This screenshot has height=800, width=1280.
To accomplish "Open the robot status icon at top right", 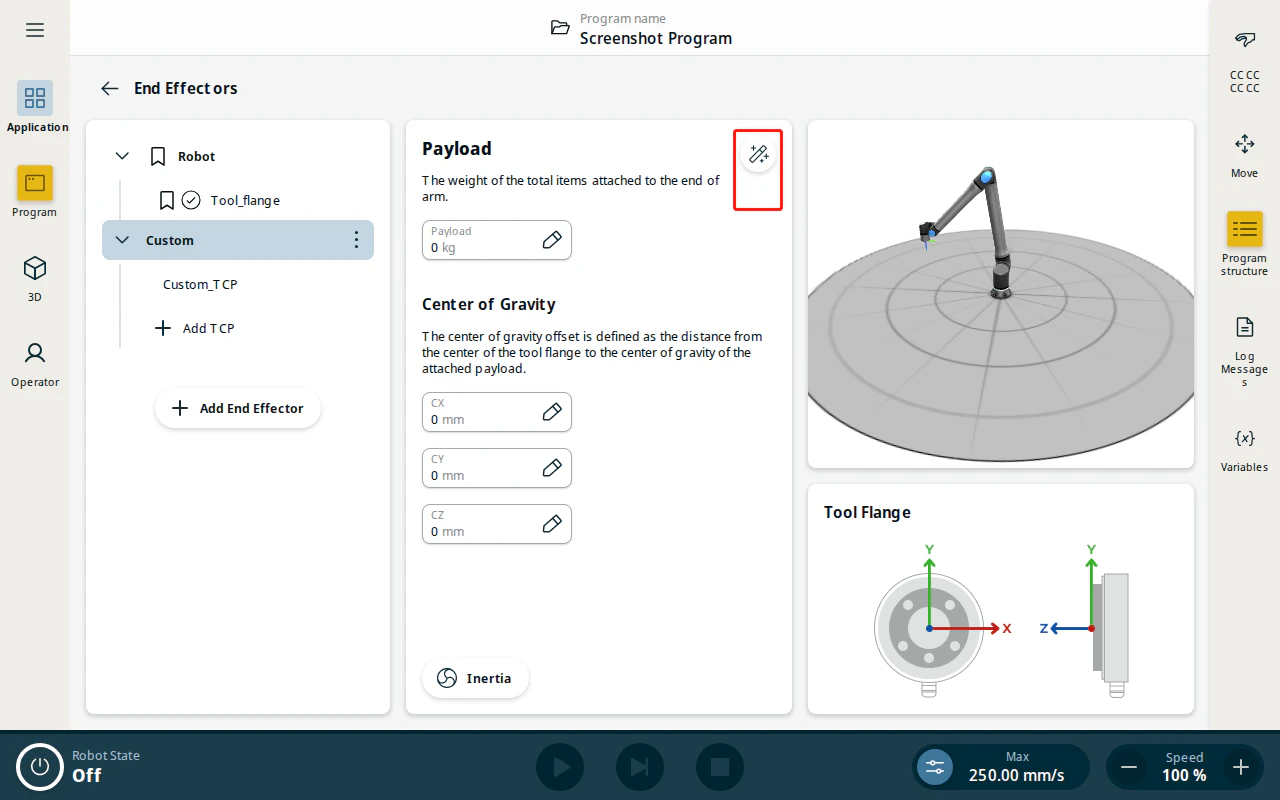I will point(1244,40).
